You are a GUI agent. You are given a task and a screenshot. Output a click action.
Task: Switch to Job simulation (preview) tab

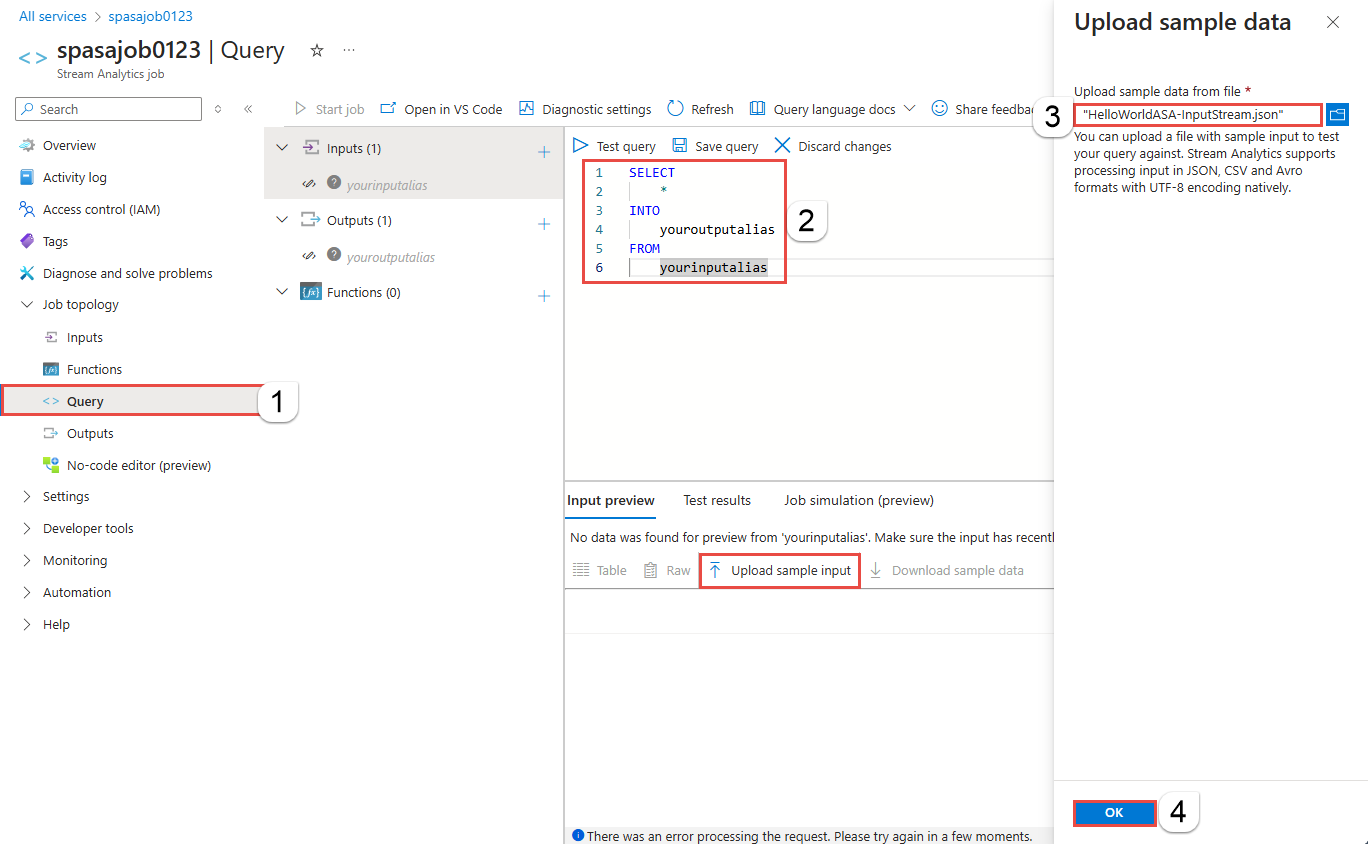(859, 500)
